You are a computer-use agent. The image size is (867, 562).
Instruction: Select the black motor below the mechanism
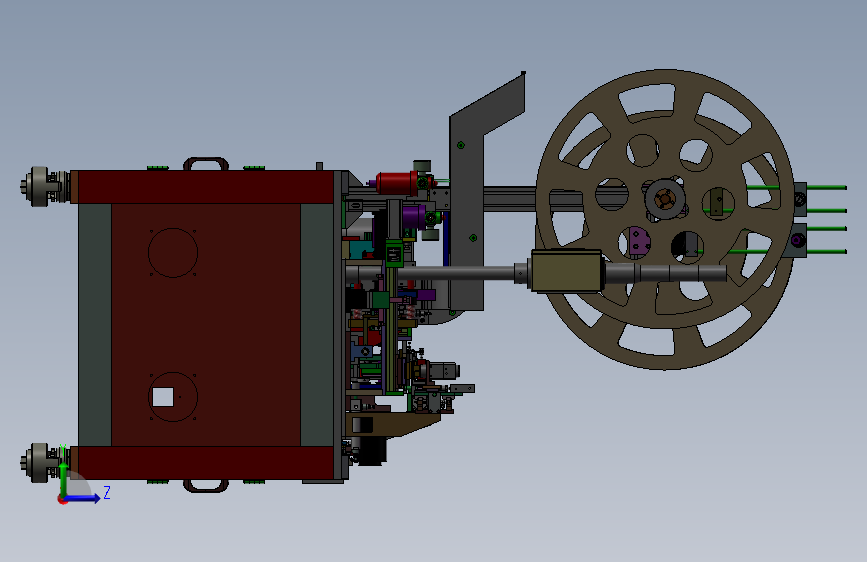(372, 451)
